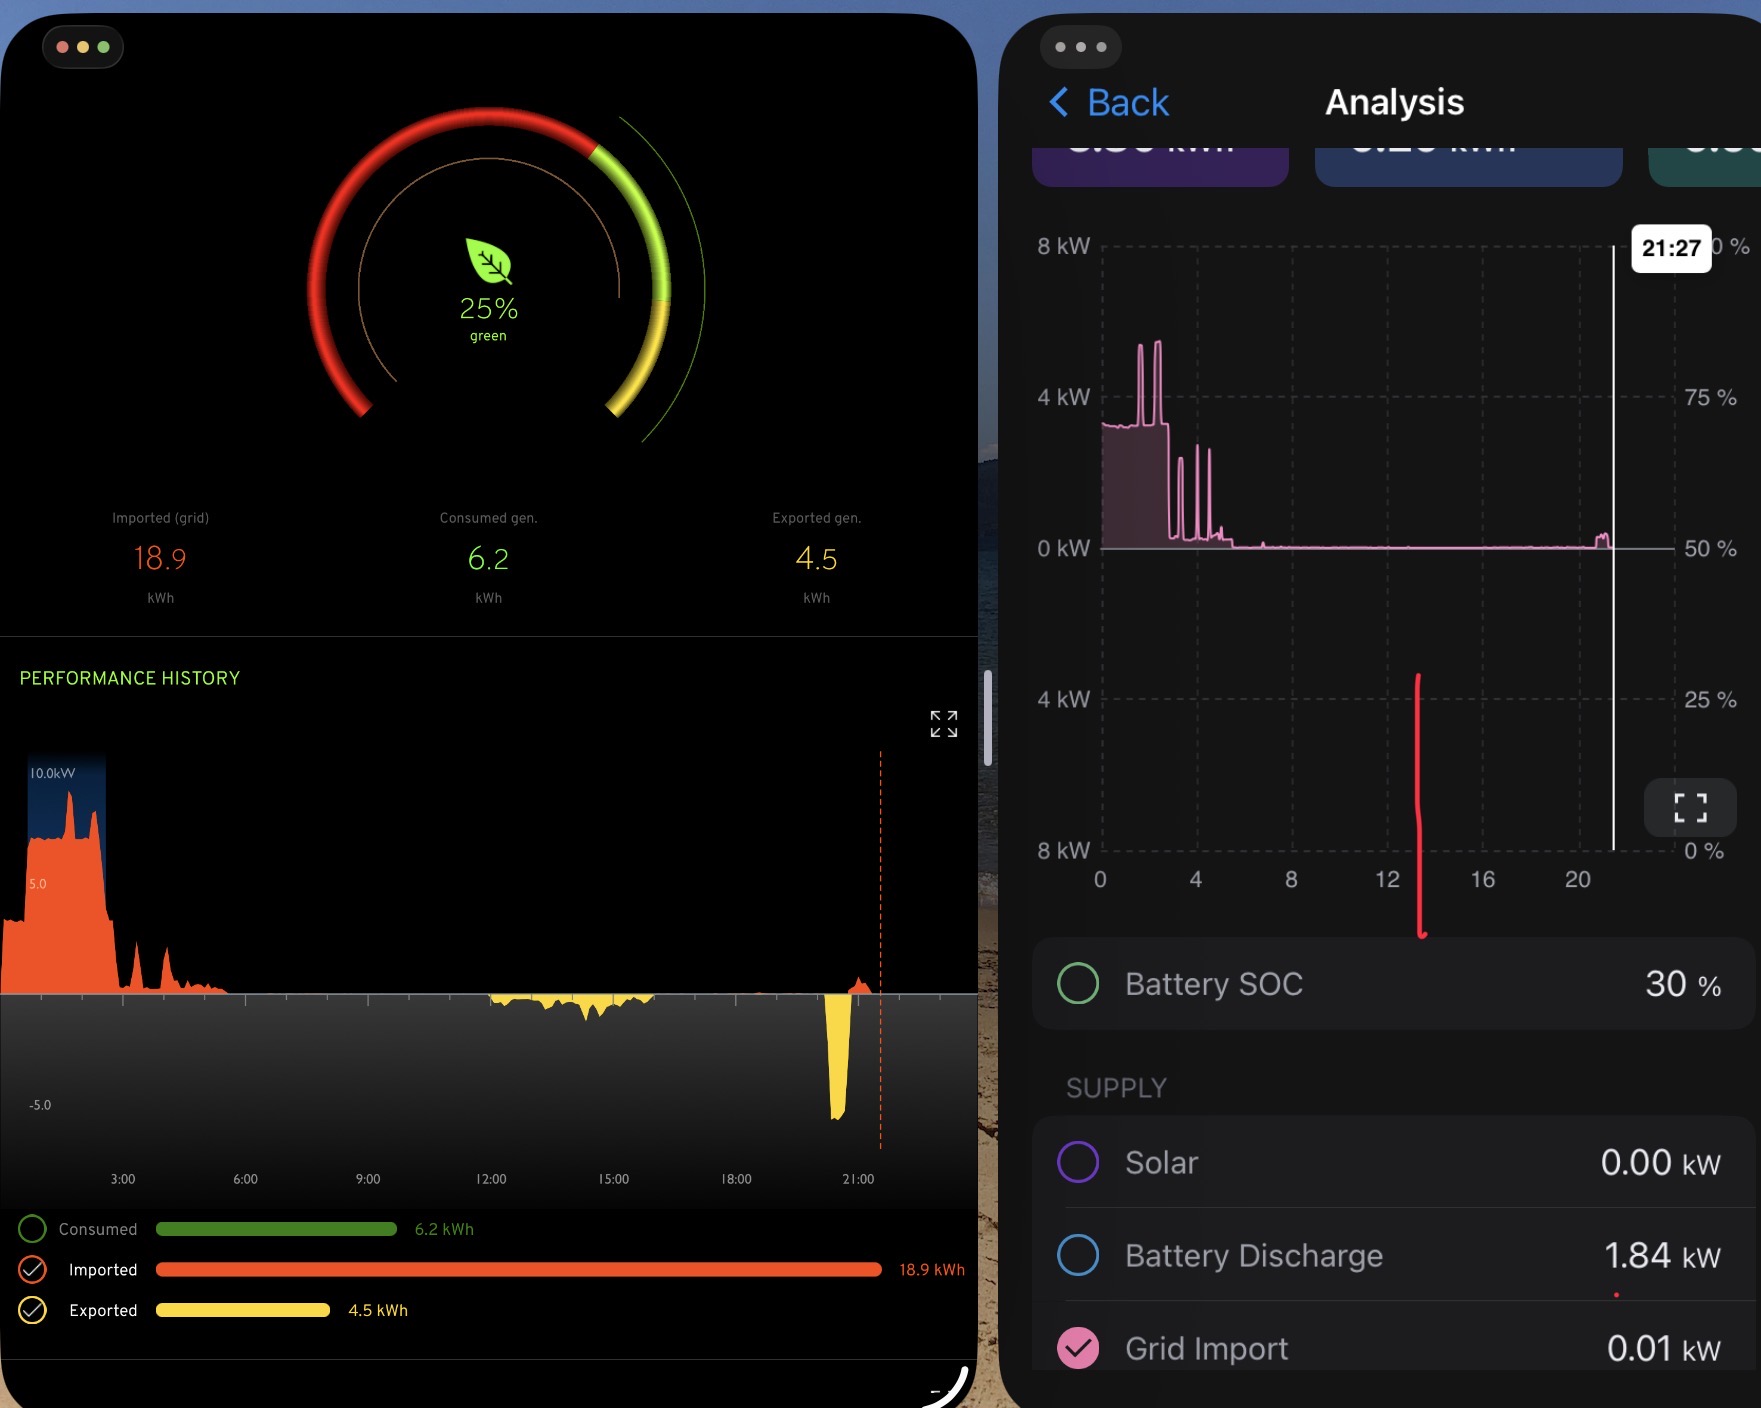
Task: Expand the performance history chart to fullscreen
Action: 943,724
